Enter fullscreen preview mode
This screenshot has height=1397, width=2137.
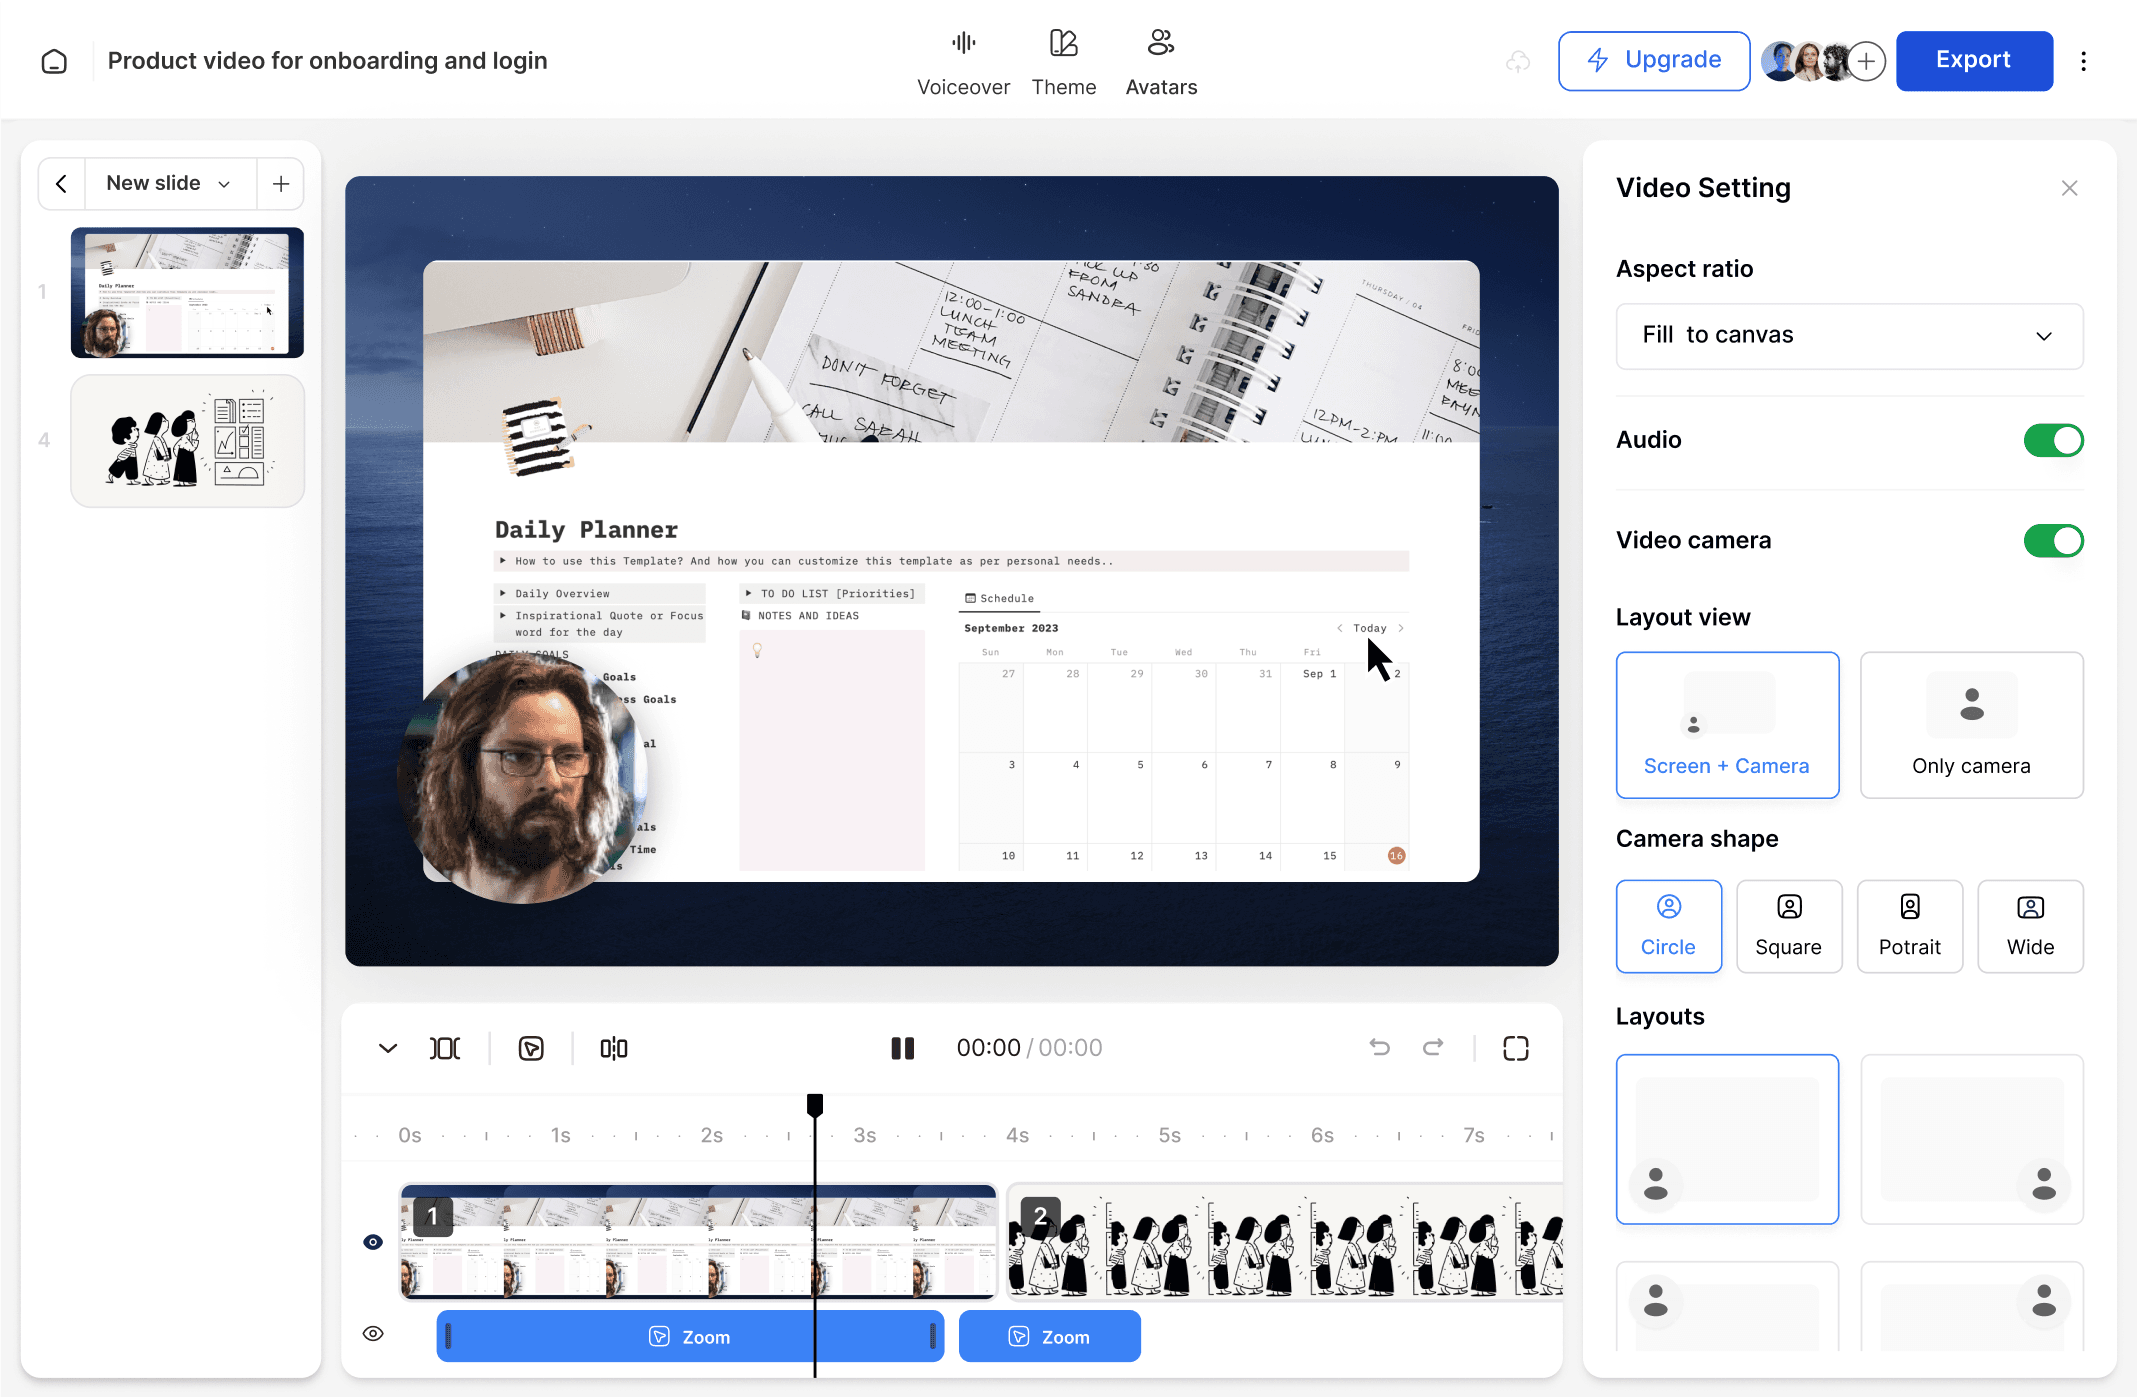(x=1515, y=1048)
